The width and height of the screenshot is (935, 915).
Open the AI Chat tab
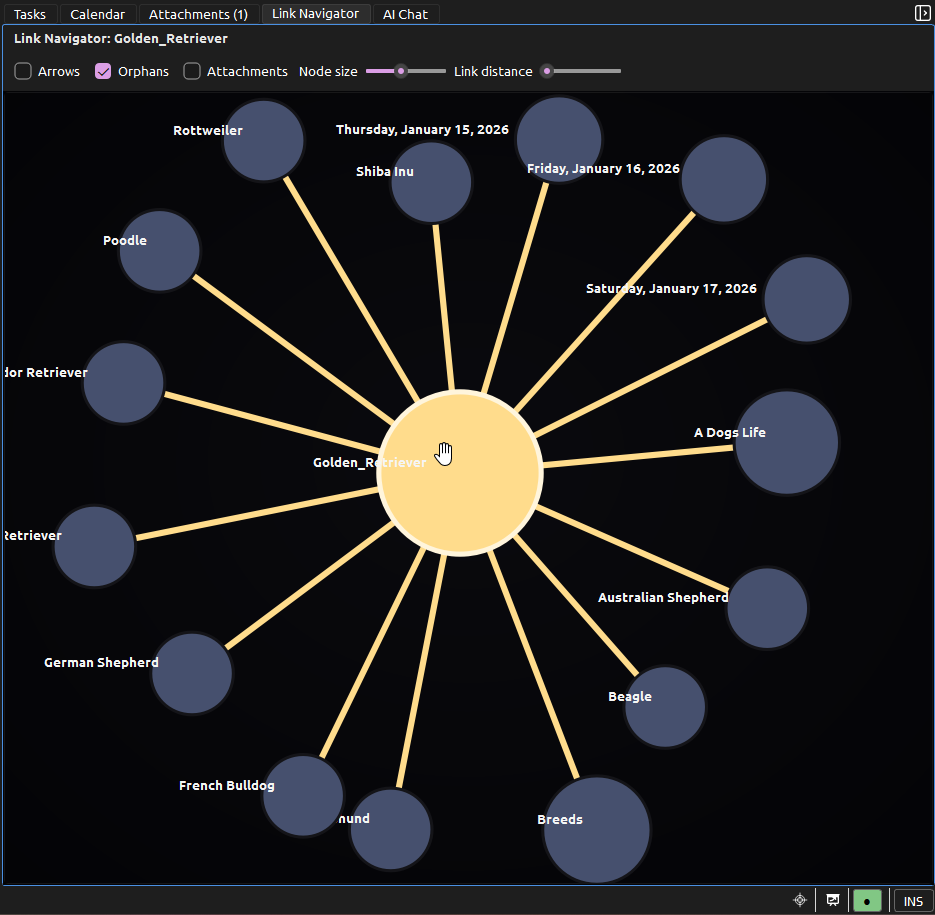click(406, 13)
